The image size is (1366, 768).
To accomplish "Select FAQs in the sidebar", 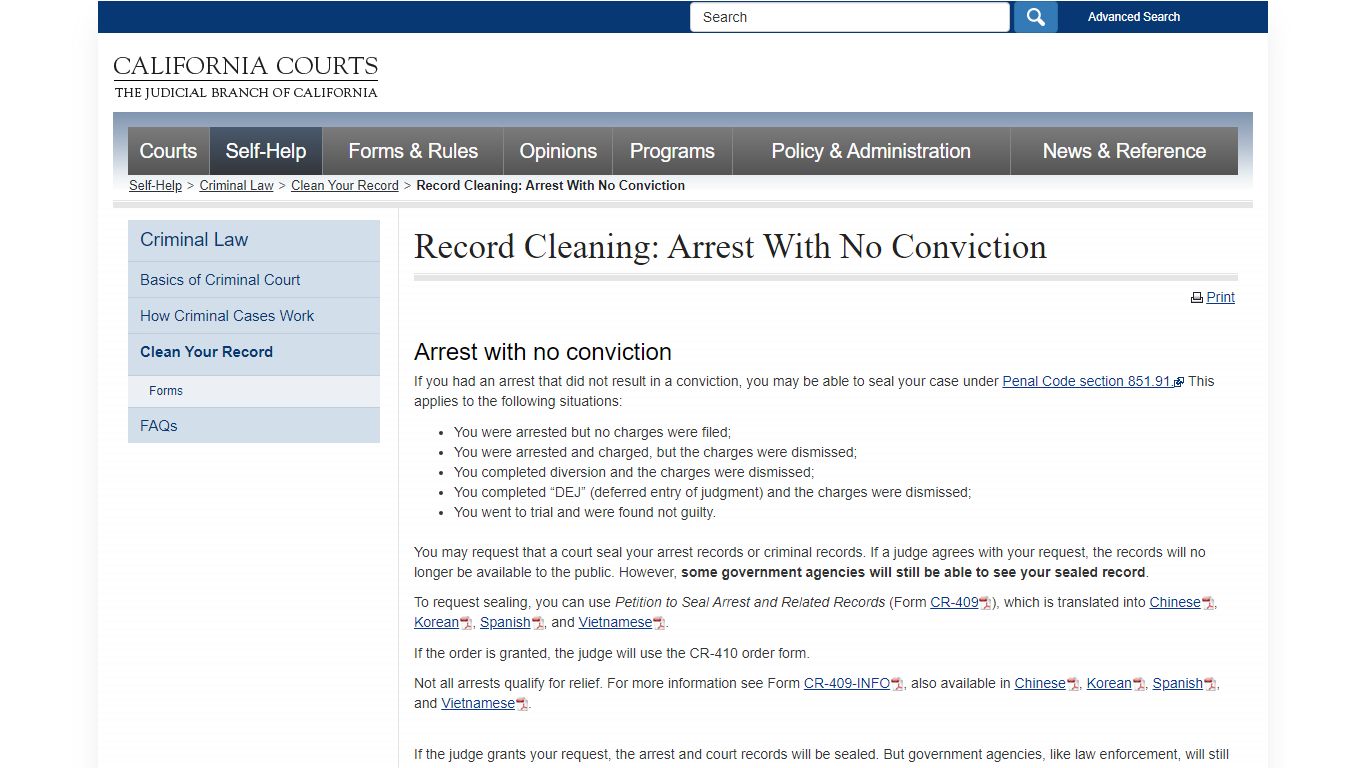I will pyautogui.click(x=157, y=425).
